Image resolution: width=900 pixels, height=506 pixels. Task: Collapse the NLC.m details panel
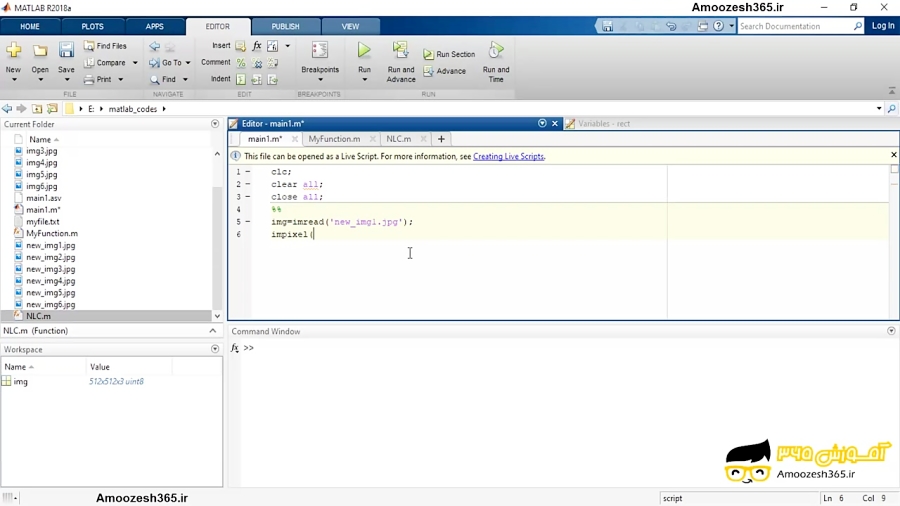(x=212, y=331)
